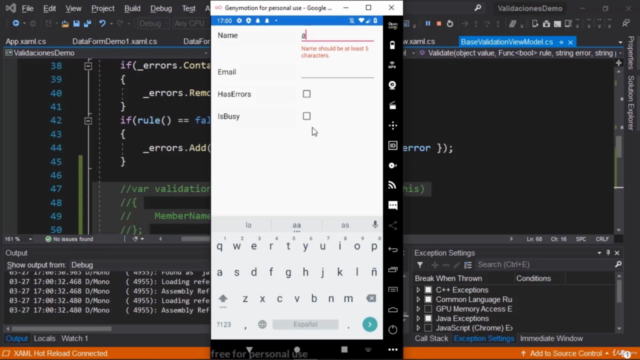The width and height of the screenshot is (640, 360).
Task: Tap the 'as' keyboard suggestion
Action: [x=345, y=225]
